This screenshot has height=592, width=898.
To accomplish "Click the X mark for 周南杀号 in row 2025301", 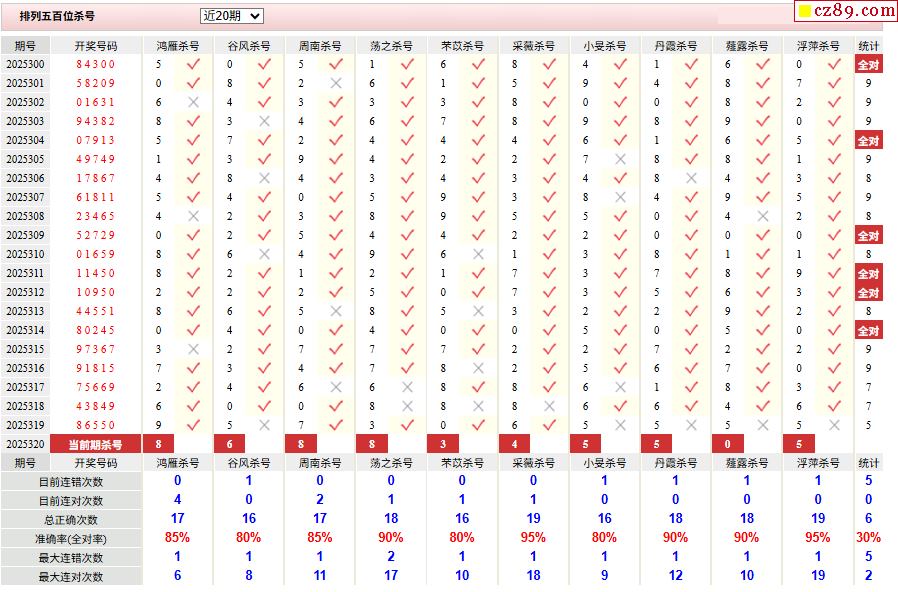I will pyautogui.click(x=336, y=84).
